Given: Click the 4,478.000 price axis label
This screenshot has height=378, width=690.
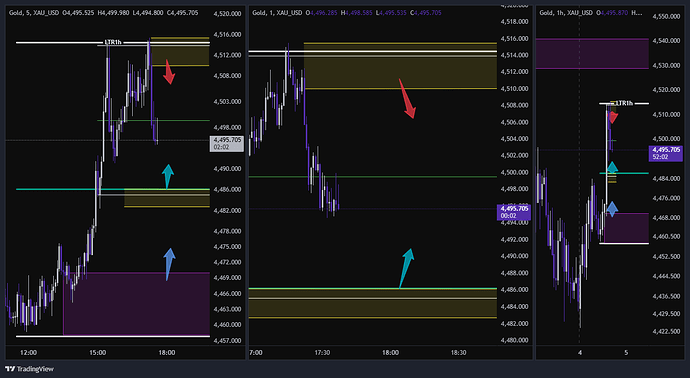Looking at the screenshot, I should tap(227, 231).
